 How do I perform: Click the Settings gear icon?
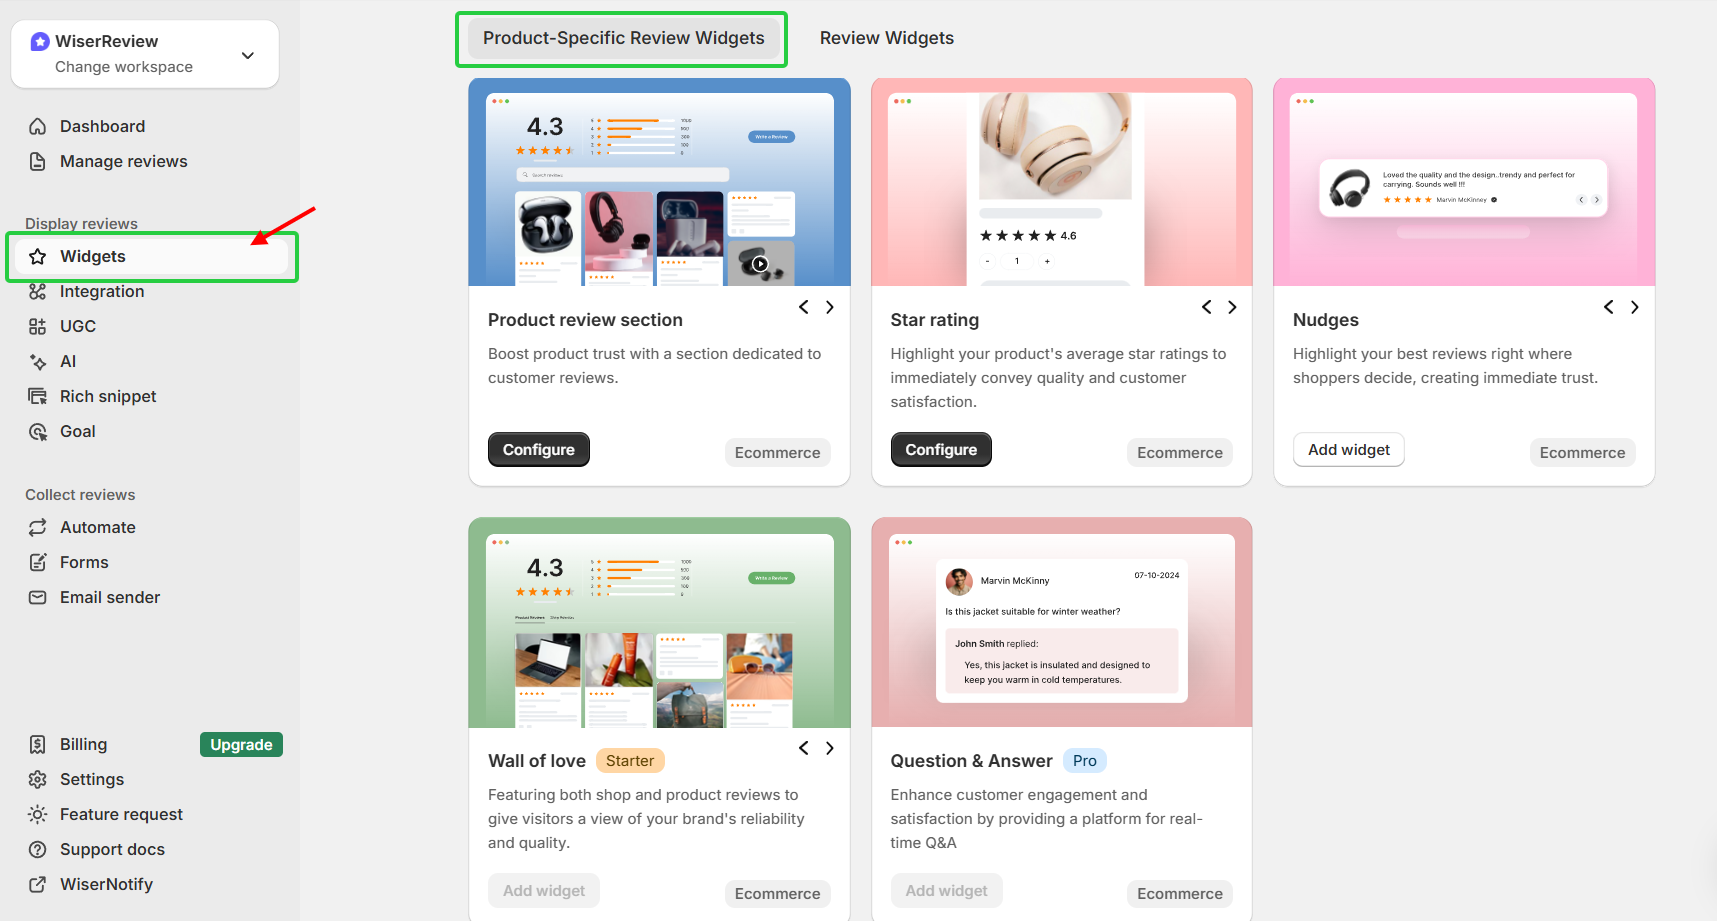(38, 779)
